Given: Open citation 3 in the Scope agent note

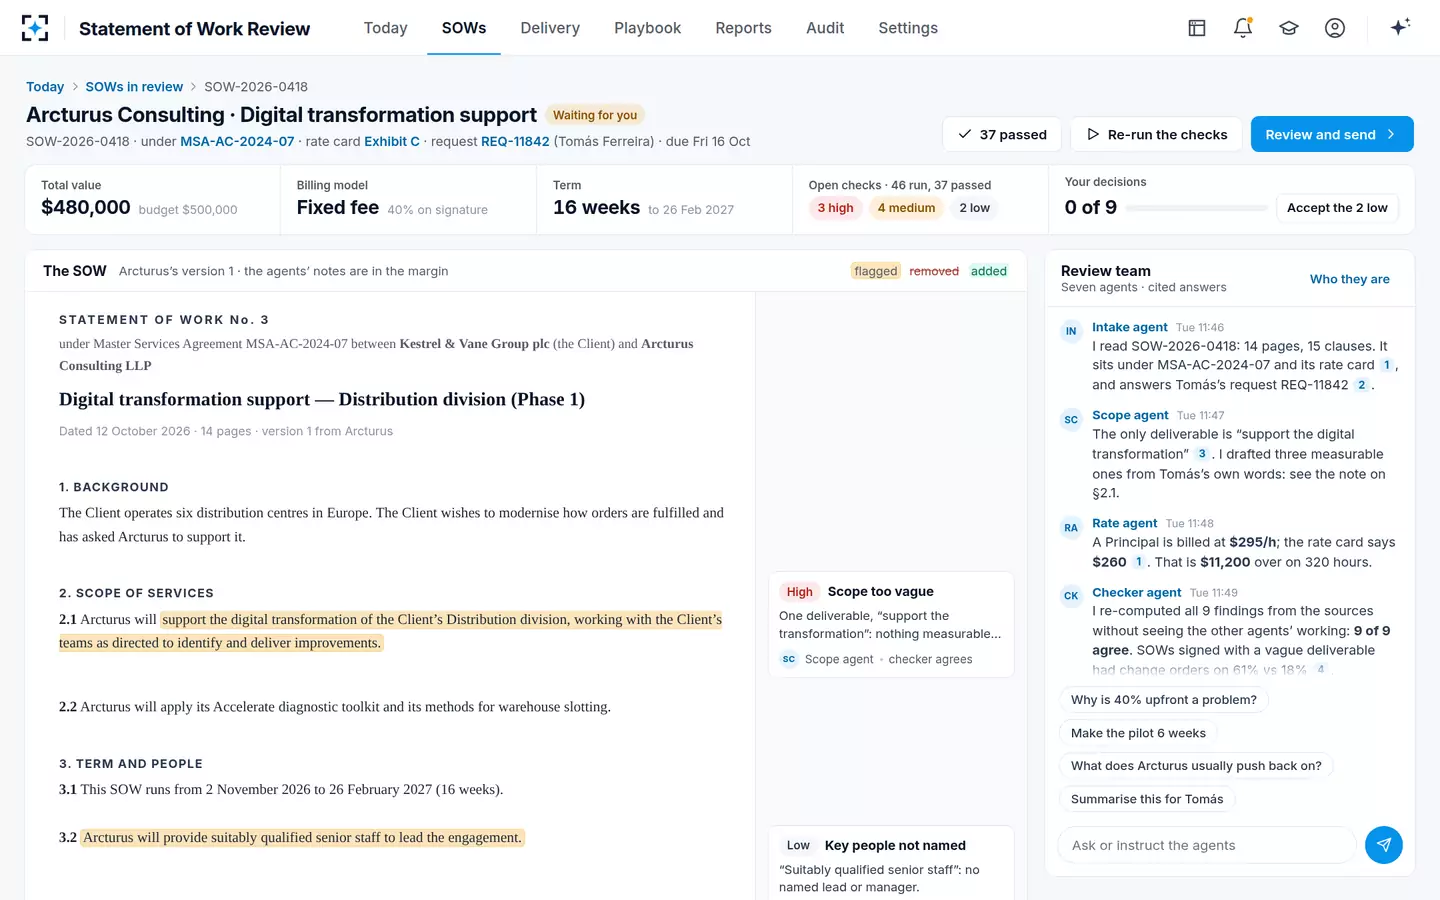Looking at the screenshot, I should point(1202,454).
